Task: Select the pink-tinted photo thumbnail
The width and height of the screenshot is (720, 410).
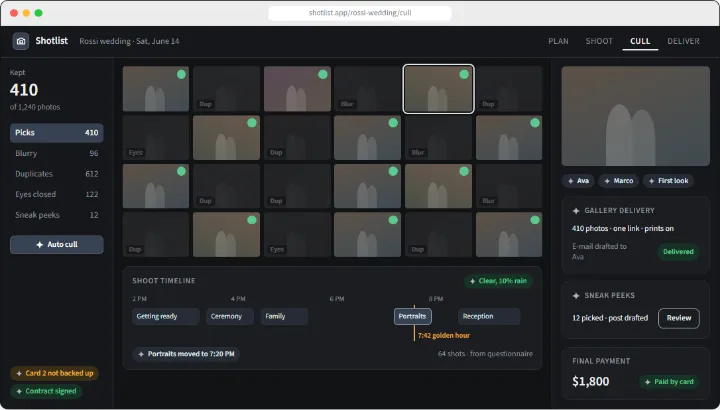Action: coord(297,89)
